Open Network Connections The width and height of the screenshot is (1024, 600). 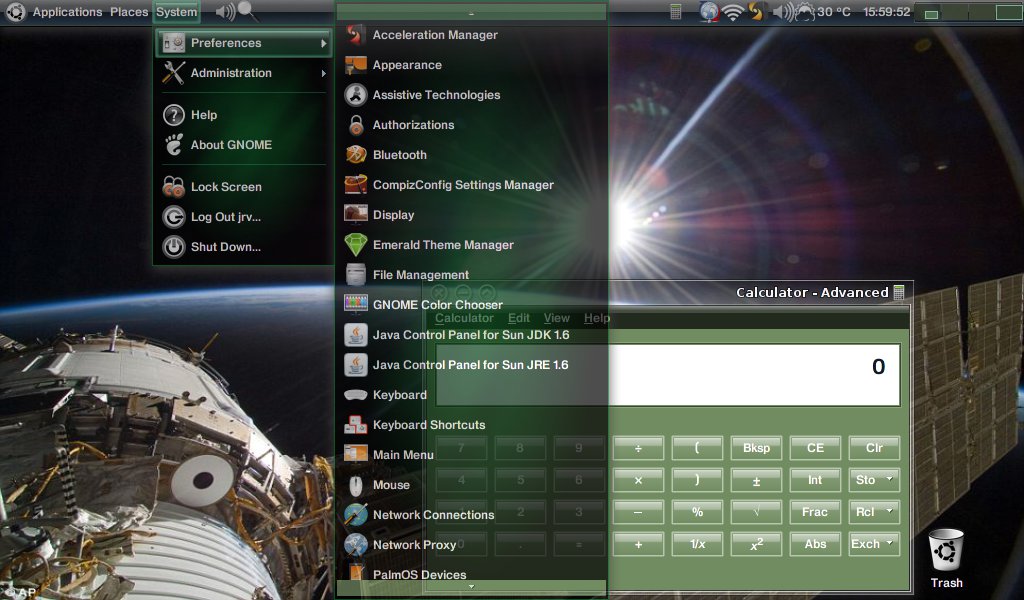tap(472, 515)
